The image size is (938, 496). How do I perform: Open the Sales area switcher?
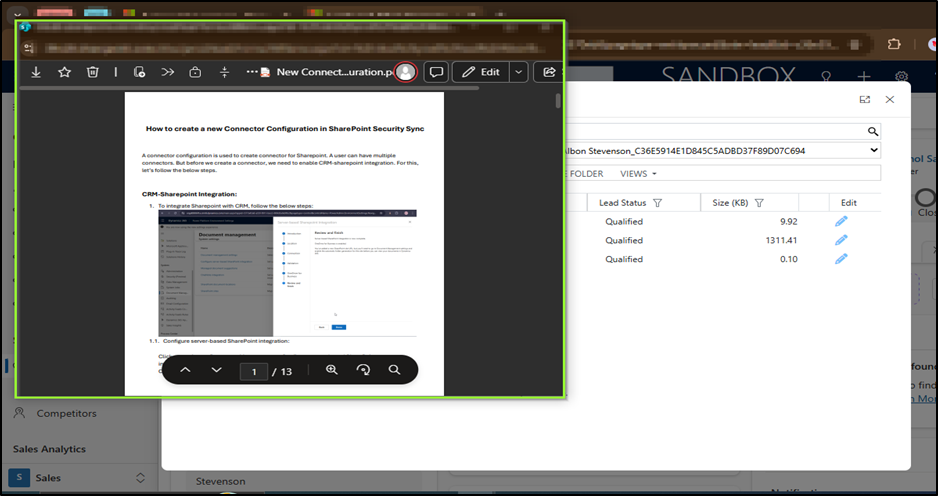click(x=140, y=478)
